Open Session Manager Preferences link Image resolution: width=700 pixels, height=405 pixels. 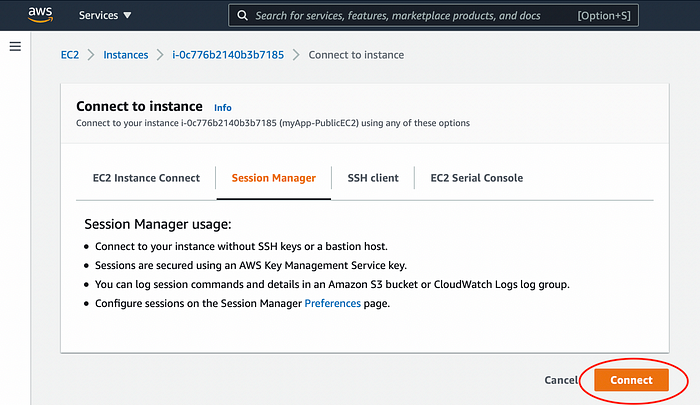coord(333,304)
